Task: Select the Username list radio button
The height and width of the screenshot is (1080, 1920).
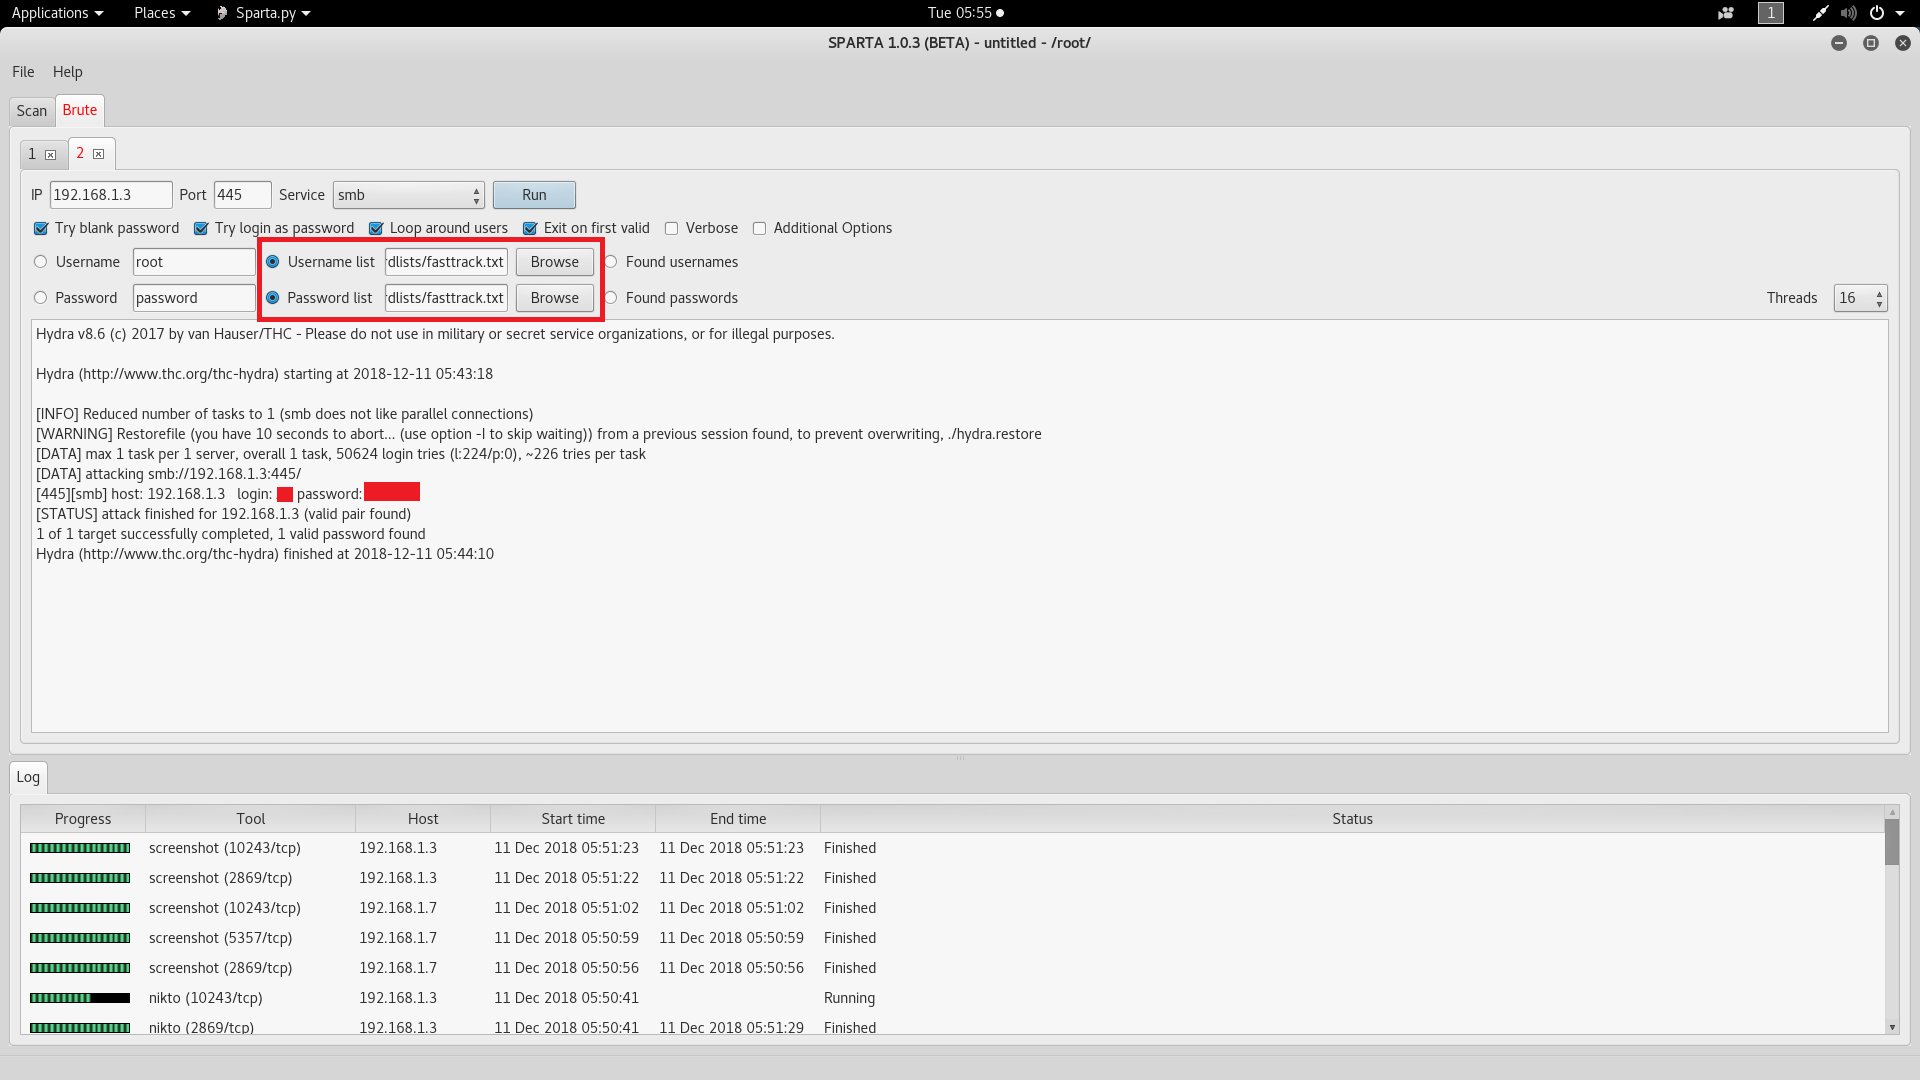Action: coord(272,262)
